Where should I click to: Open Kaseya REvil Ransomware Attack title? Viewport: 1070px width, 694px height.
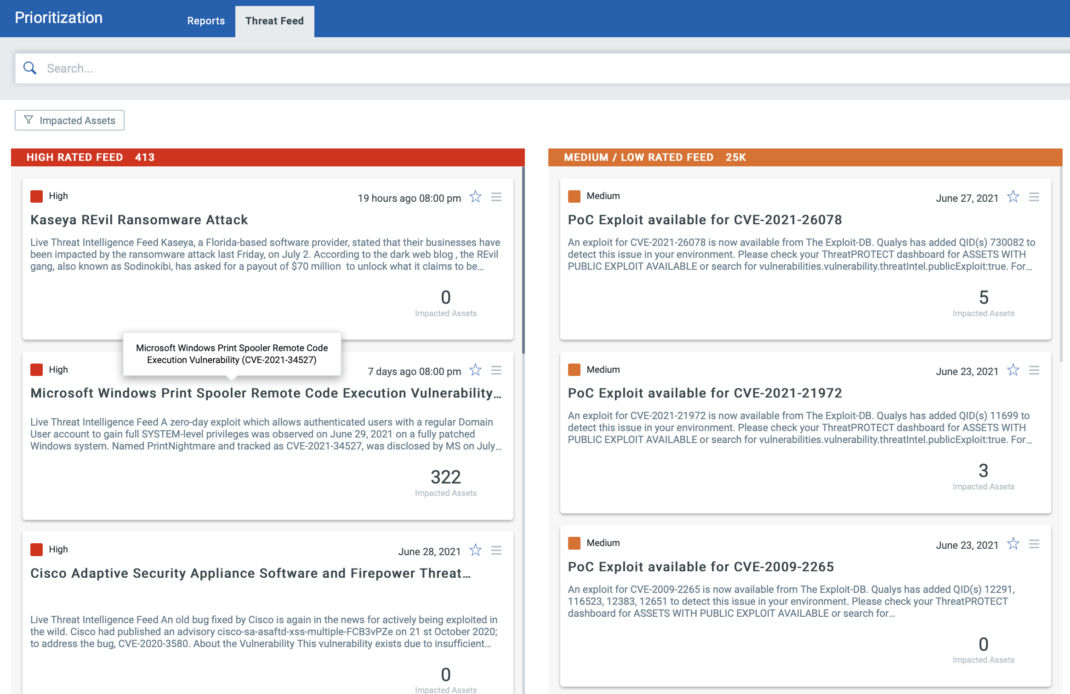[x=139, y=220]
